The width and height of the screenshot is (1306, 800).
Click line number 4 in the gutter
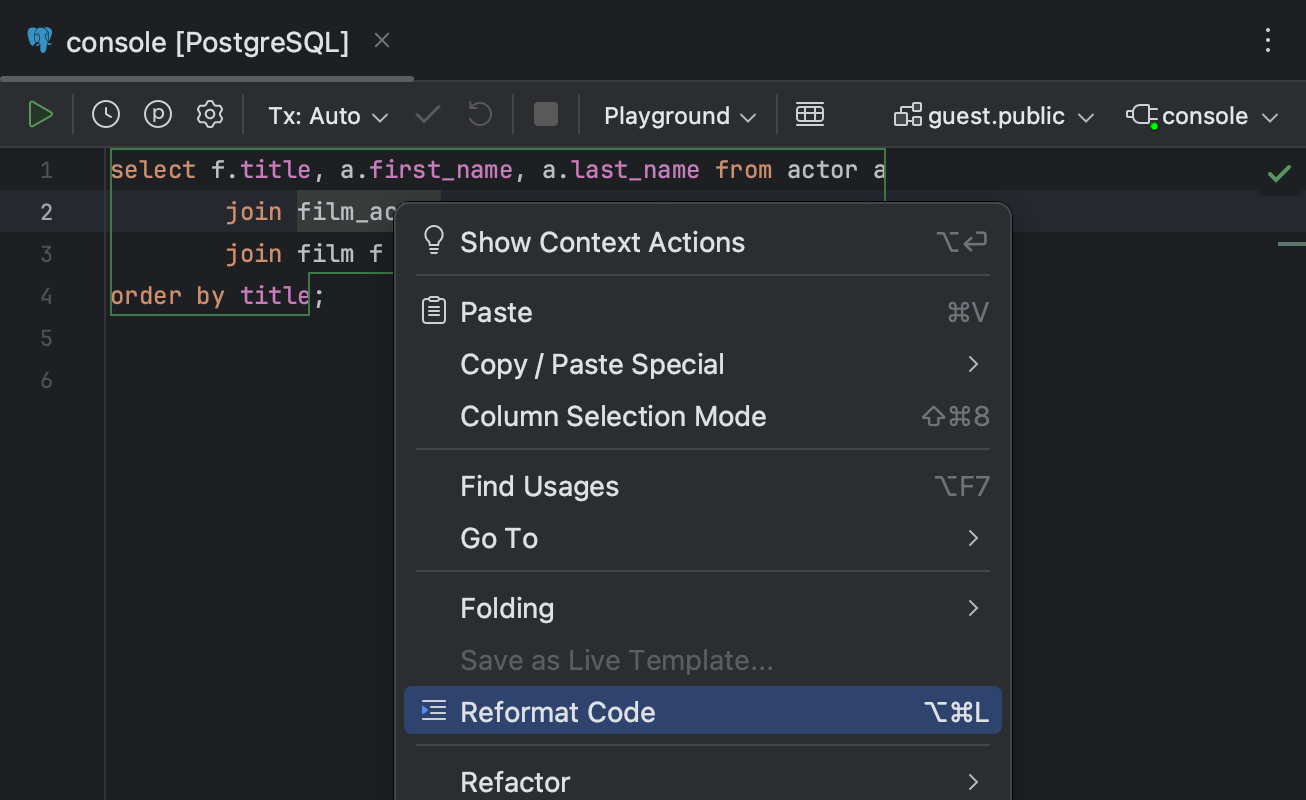46,296
